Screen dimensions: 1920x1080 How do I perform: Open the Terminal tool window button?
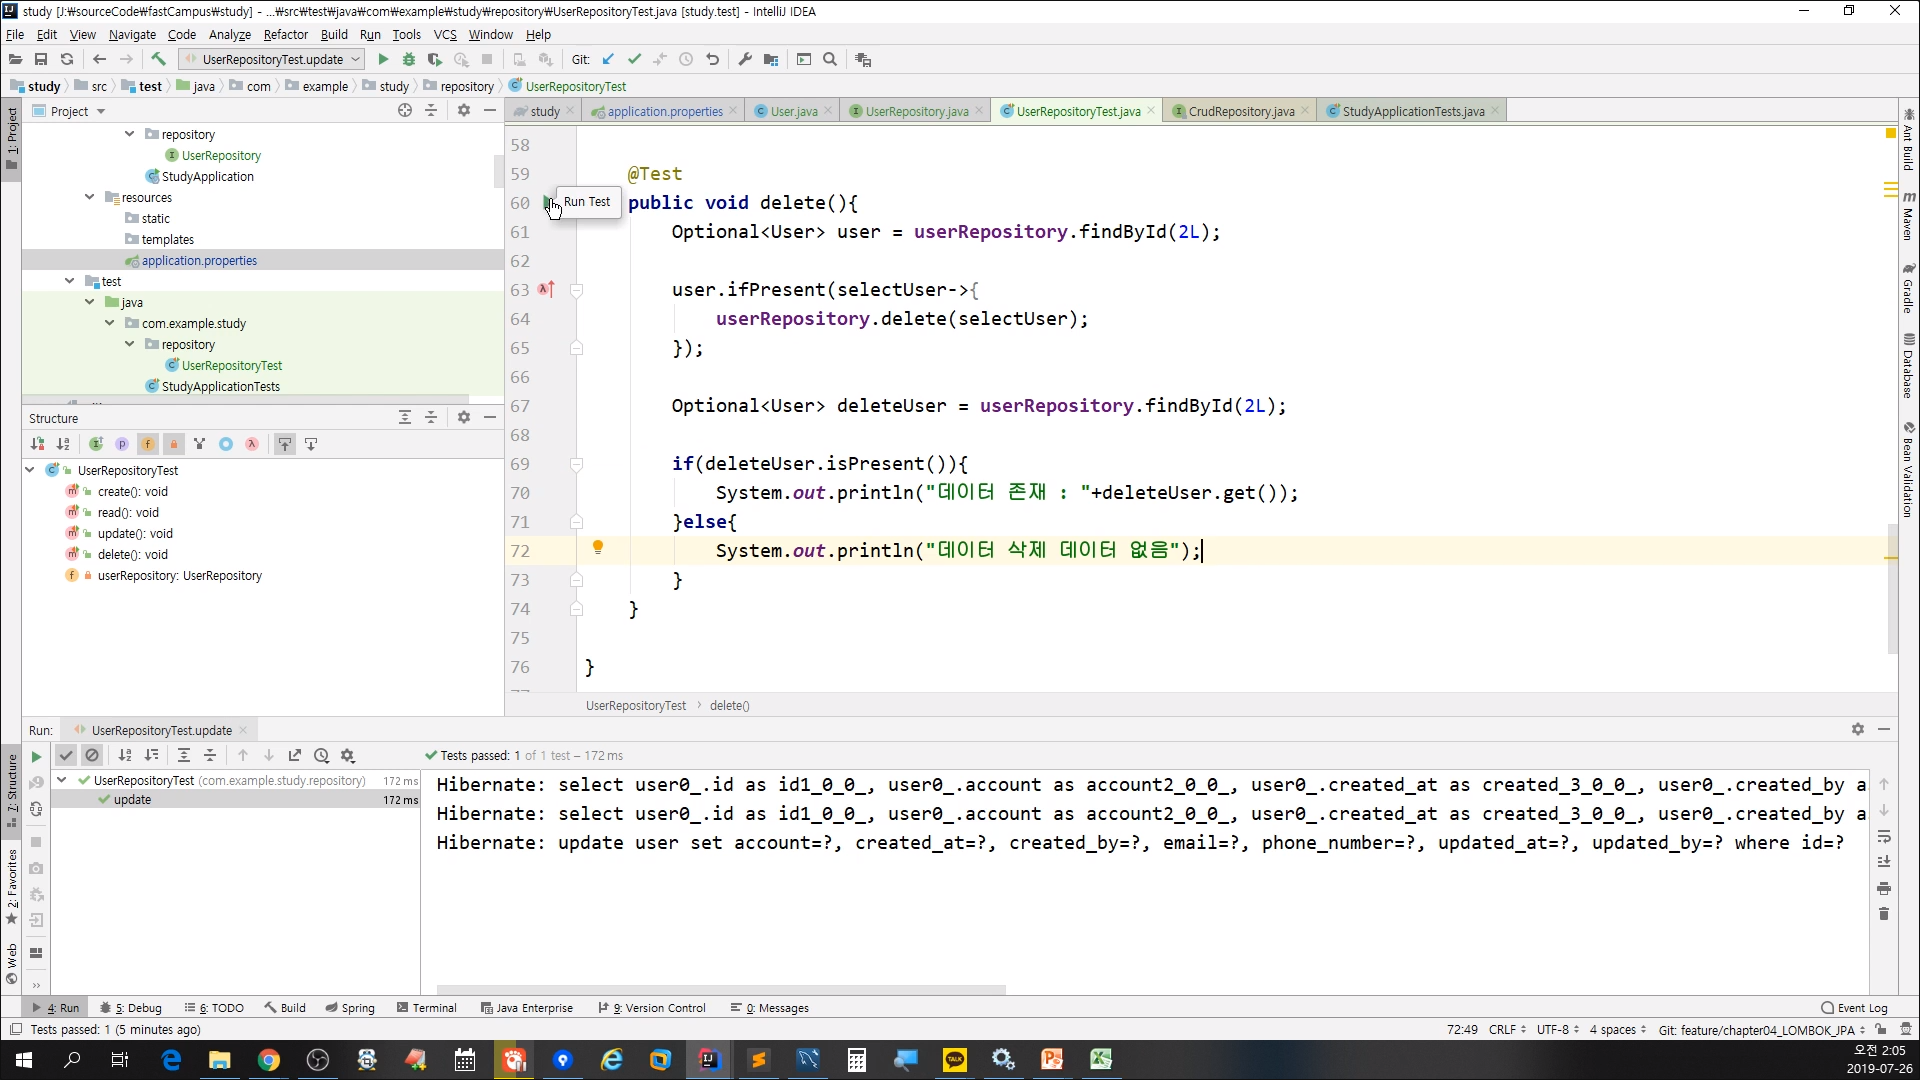pos(427,1008)
